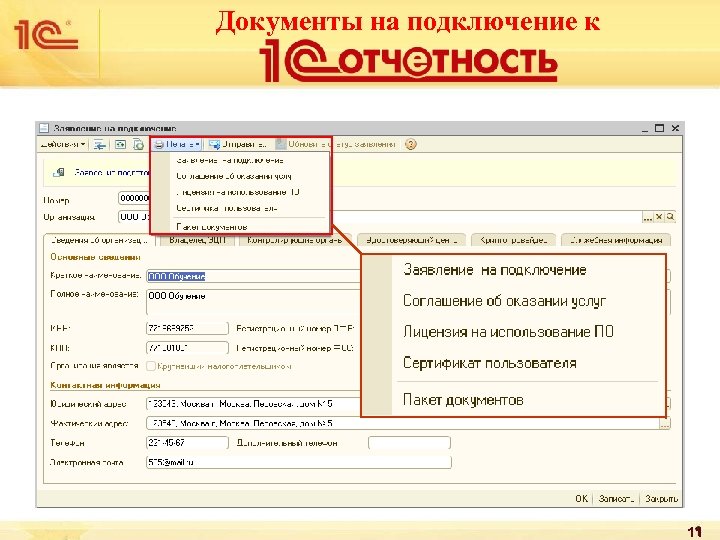The height and width of the screenshot is (540, 720).
Task: Click the Полное наименование text area
Action: pos(253,302)
